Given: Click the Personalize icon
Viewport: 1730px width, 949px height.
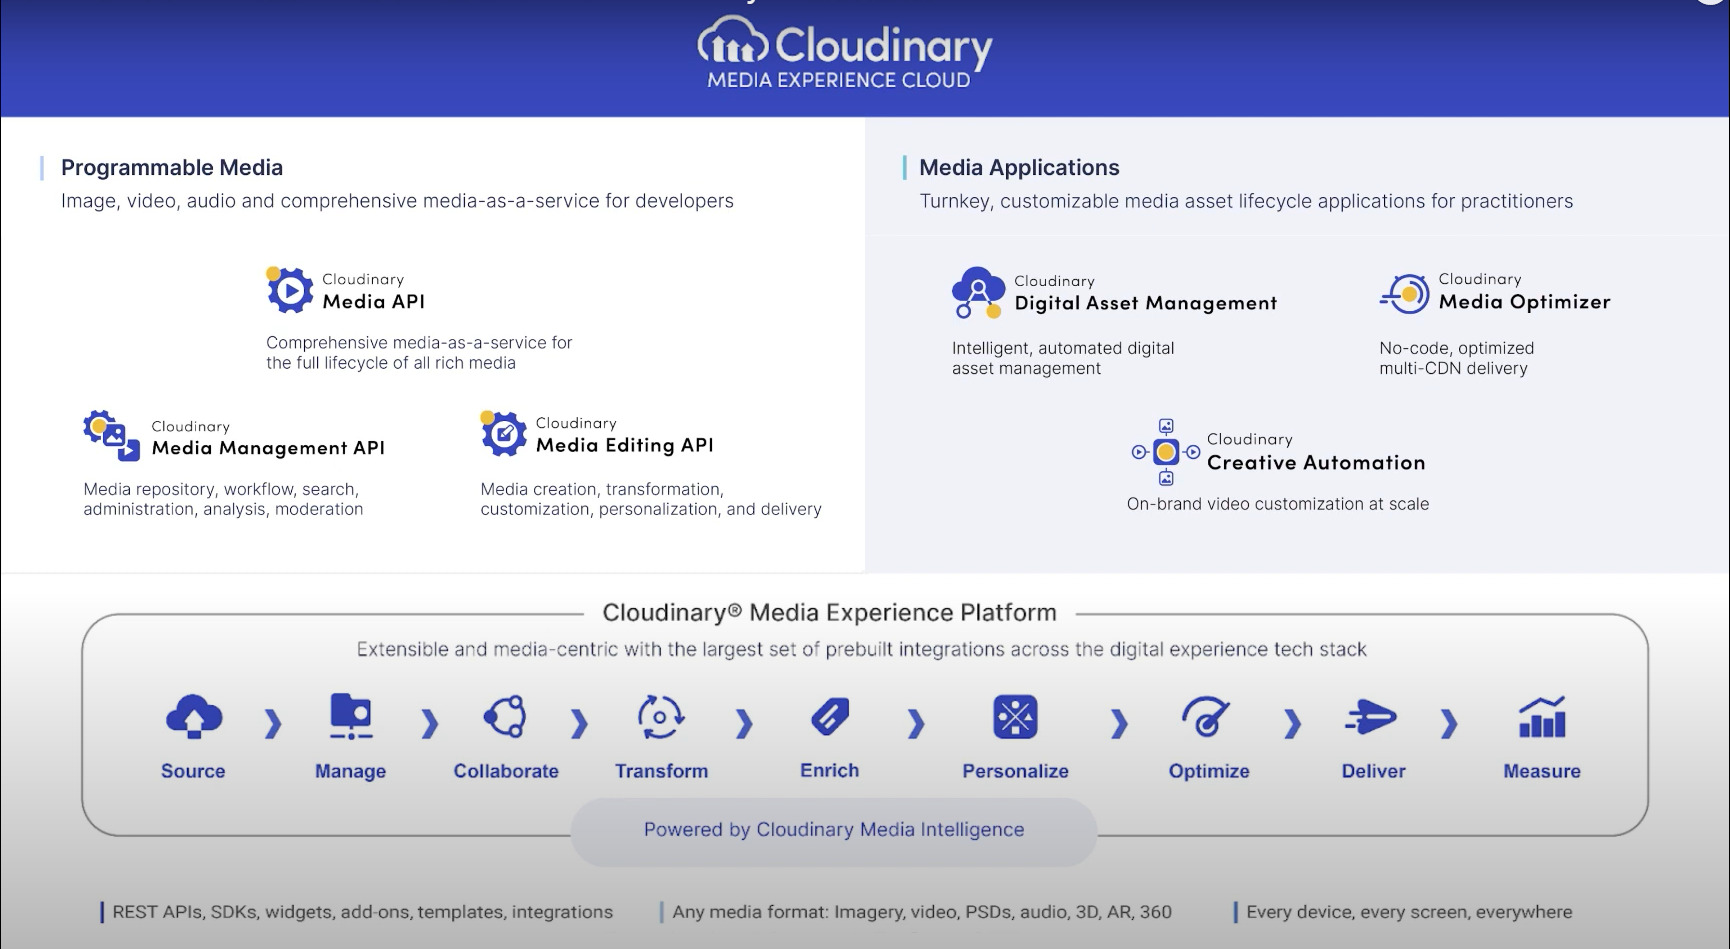Looking at the screenshot, I should (x=1015, y=716).
